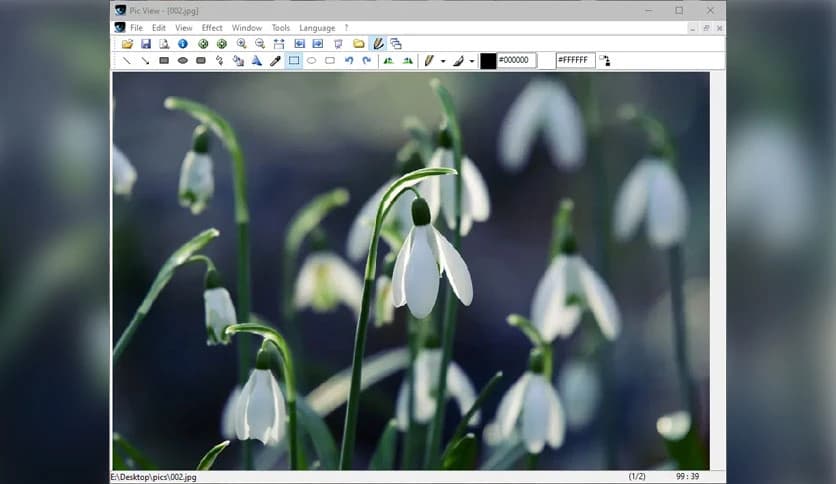The width and height of the screenshot is (836, 484).
Task: Click the zoom in magnifier icon
Action: 241,44
